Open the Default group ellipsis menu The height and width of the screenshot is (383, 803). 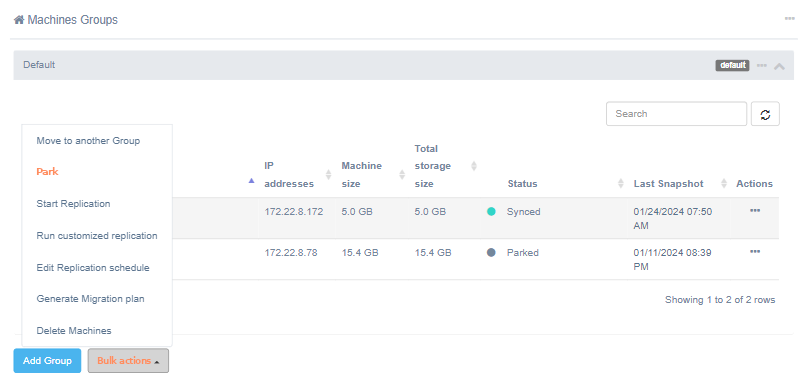(x=762, y=66)
